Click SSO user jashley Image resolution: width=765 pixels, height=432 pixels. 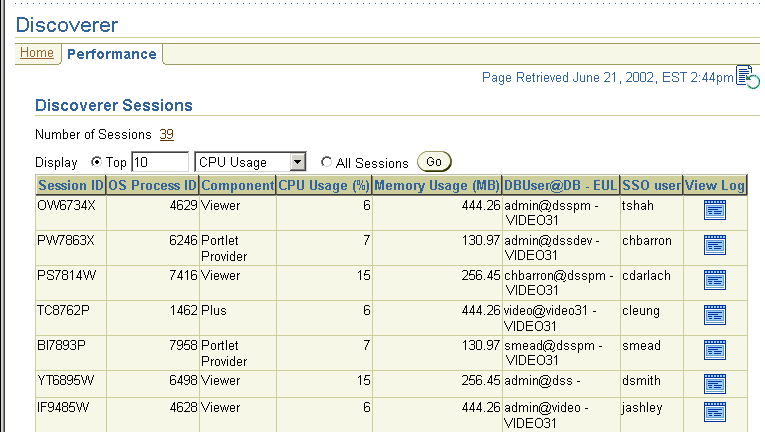(x=642, y=408)
